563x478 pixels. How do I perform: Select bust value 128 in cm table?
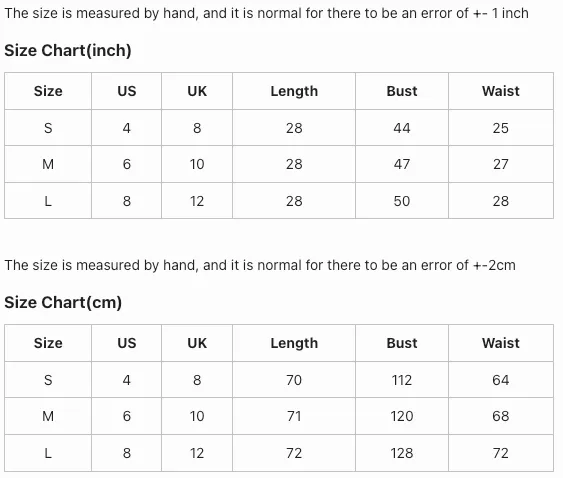(402, 453)
